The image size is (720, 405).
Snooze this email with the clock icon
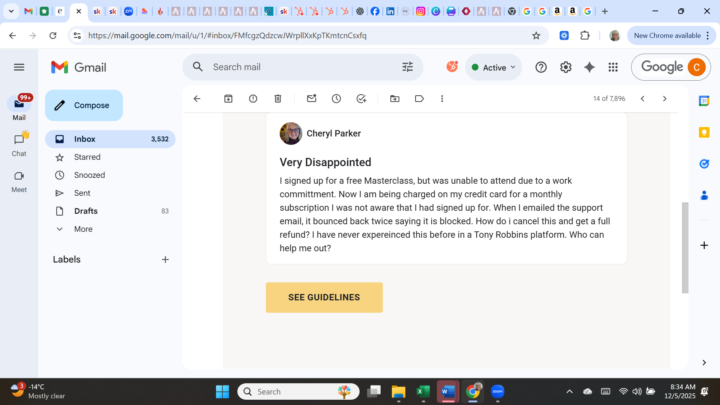pyautogui.click(x=336, y=99)
